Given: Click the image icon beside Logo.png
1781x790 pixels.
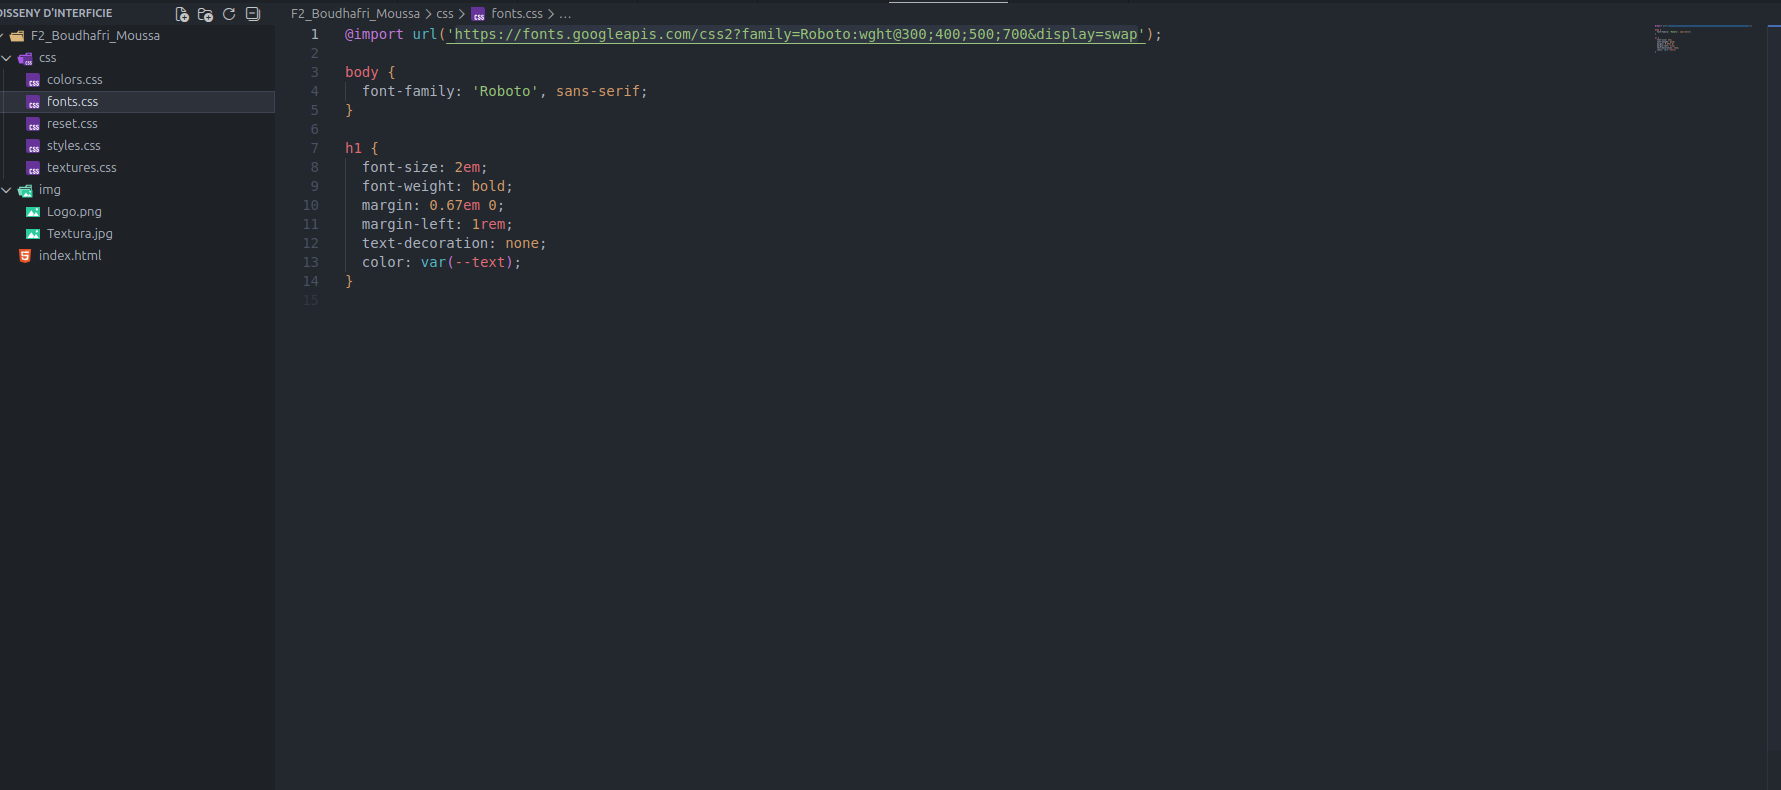Looking at the screenshot, I should point(33,212).
